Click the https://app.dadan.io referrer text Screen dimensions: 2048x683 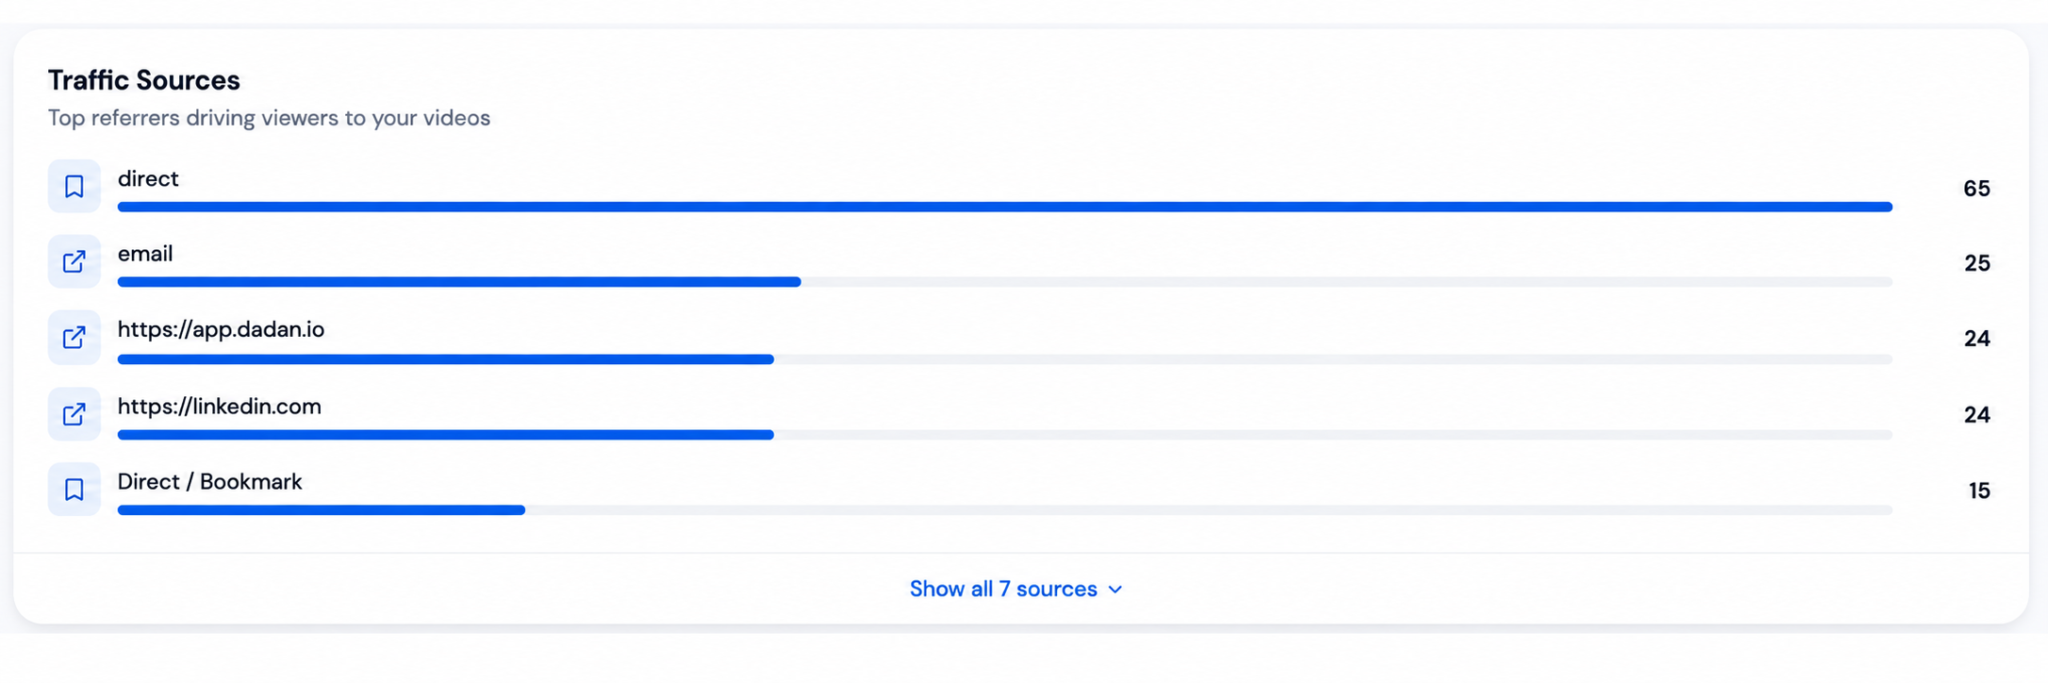[x=221, y=330]
